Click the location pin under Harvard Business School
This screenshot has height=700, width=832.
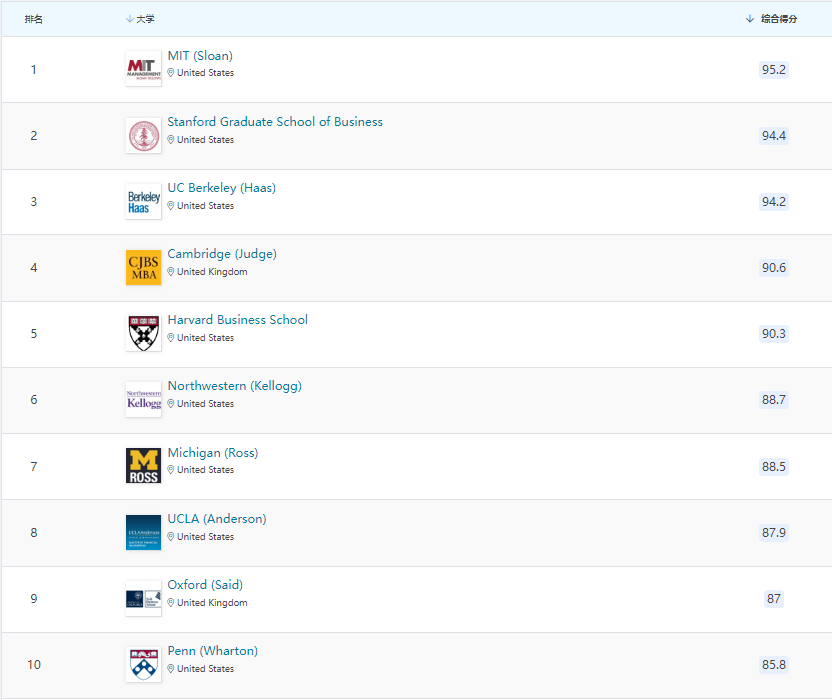pos(171,338)
